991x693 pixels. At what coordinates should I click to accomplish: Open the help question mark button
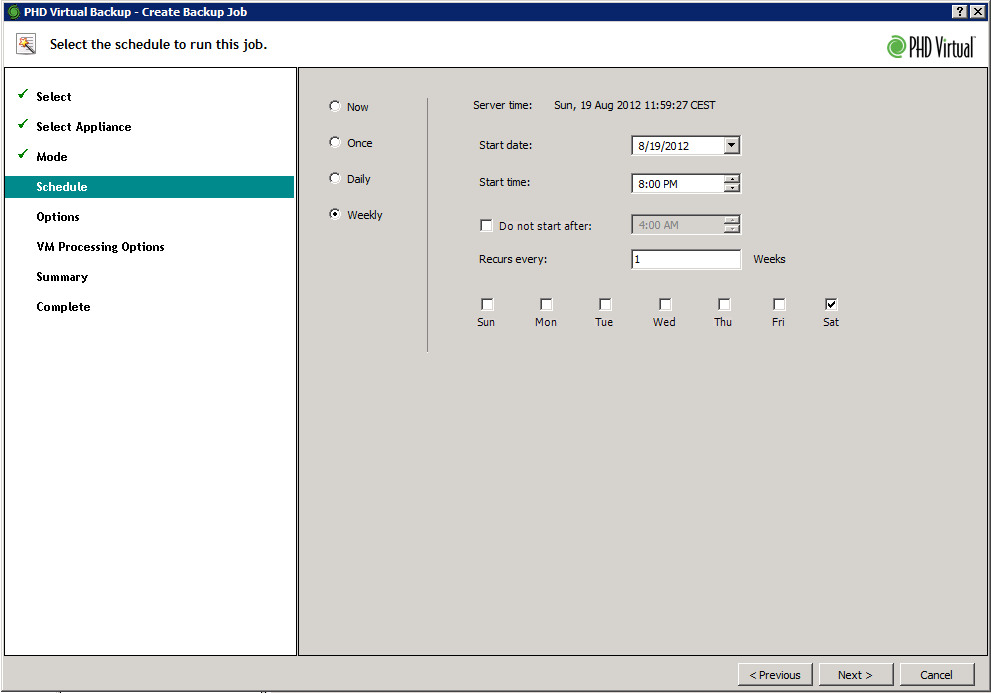tap(959, 11)
